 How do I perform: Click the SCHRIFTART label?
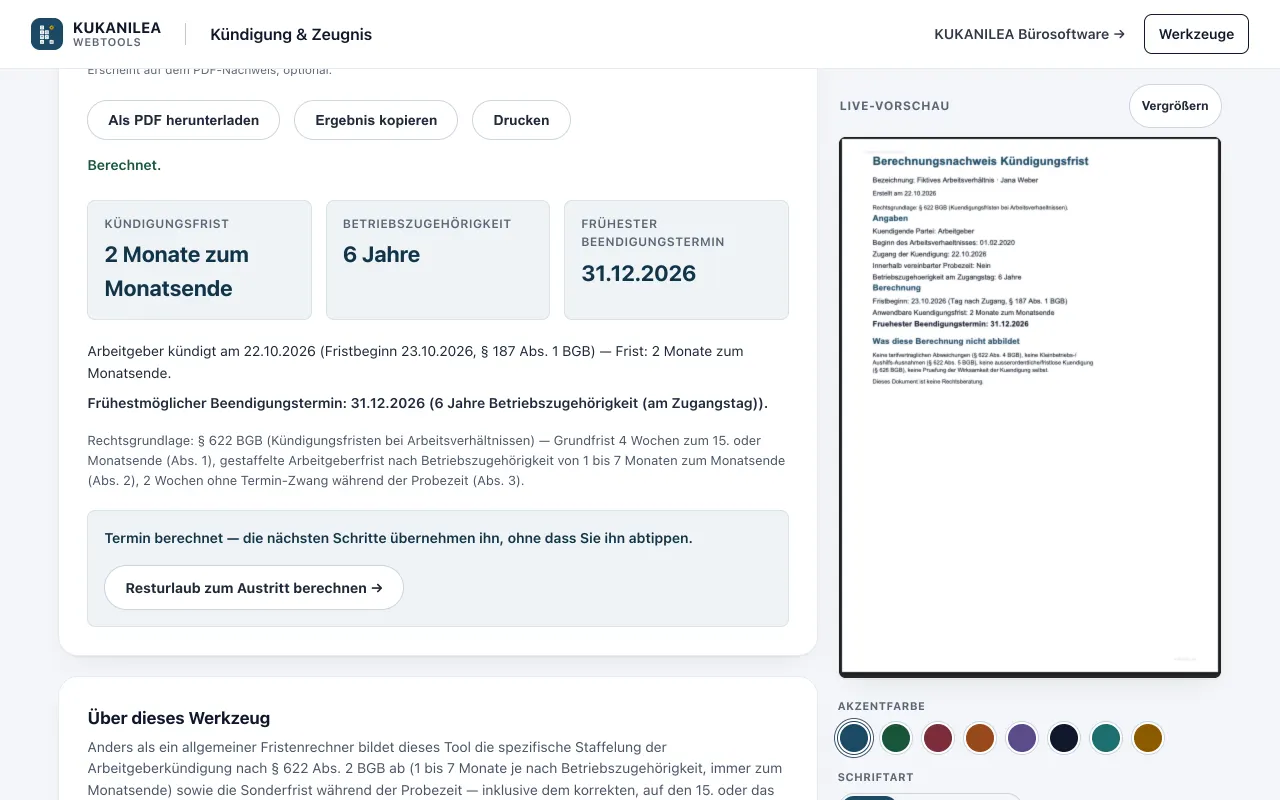tap(876, 777)
